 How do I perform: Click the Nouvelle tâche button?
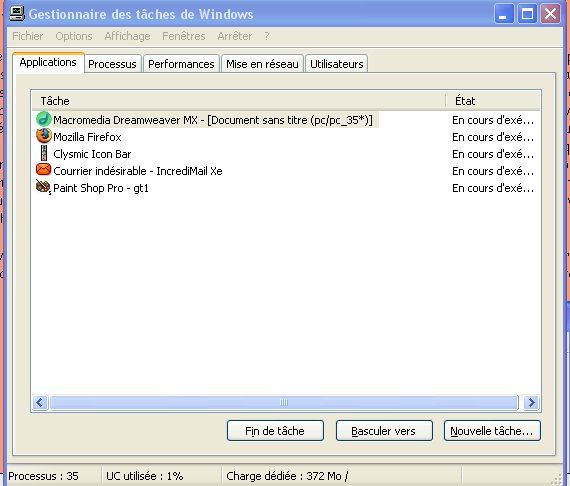click(492, 431)
